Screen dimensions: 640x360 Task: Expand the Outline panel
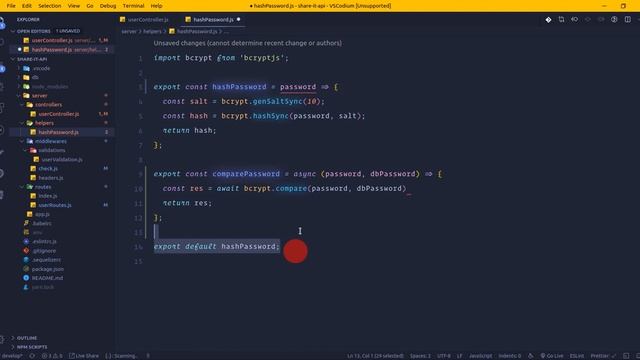[27, 338]
